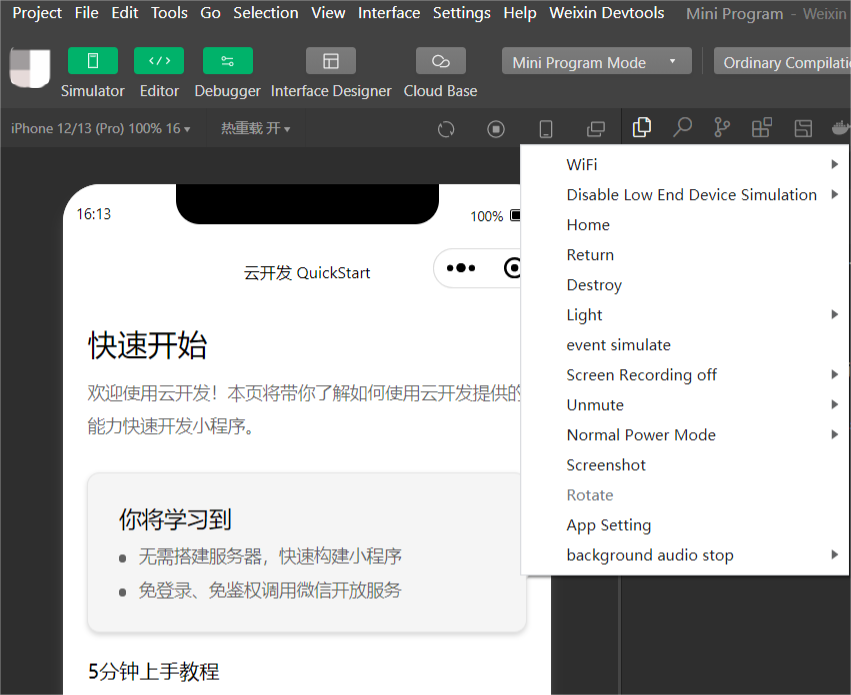Toggle the Debugger panel button
Screen dimensions: 851x695
[x=227, y=60]
